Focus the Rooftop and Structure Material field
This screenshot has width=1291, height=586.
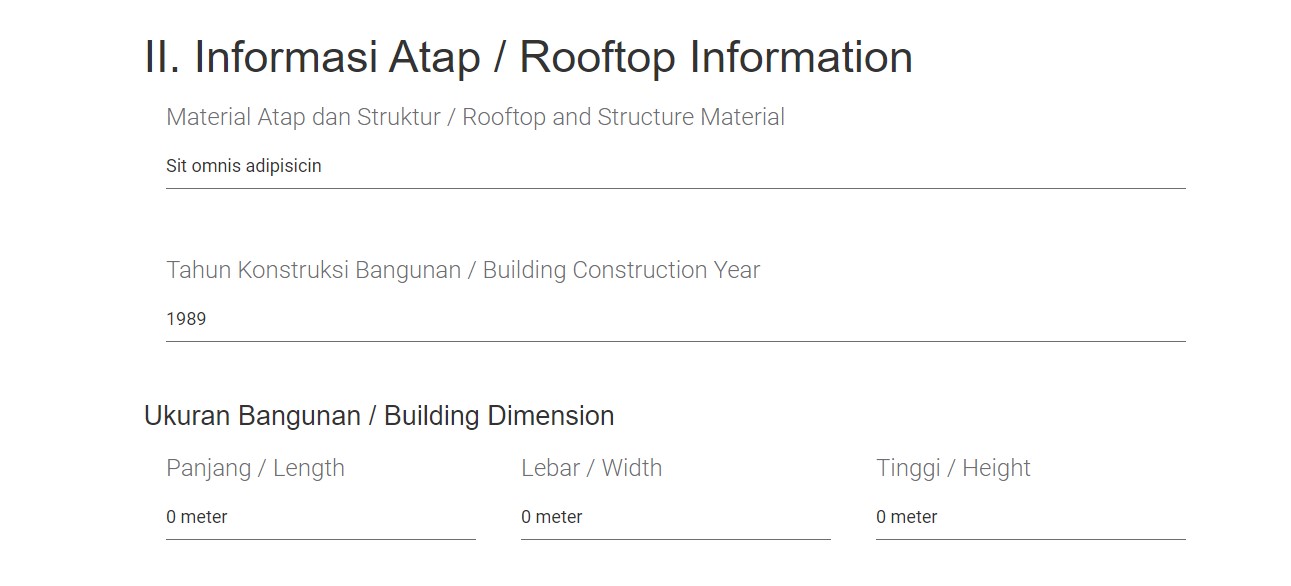point(675,166)
